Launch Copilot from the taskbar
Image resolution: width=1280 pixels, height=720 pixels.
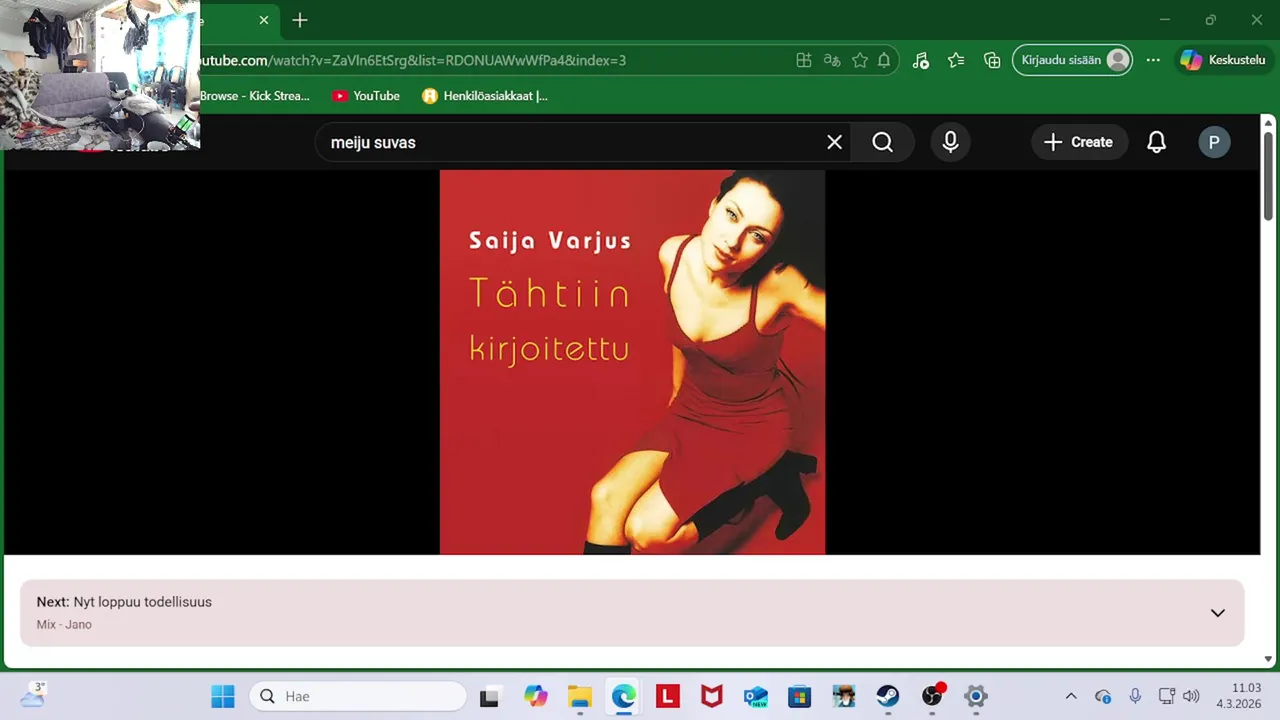[x=536, y=696]
